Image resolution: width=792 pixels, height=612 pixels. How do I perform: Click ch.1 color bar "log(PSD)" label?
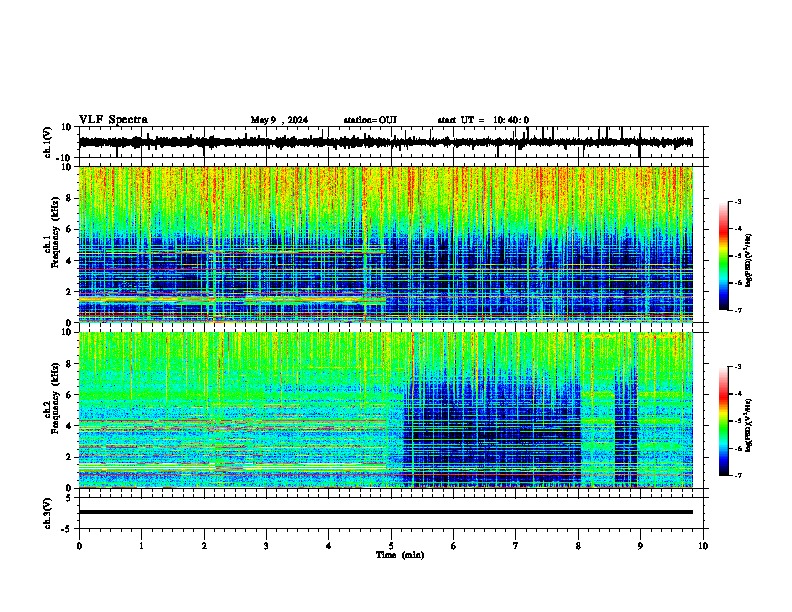[x=749, y=260]
